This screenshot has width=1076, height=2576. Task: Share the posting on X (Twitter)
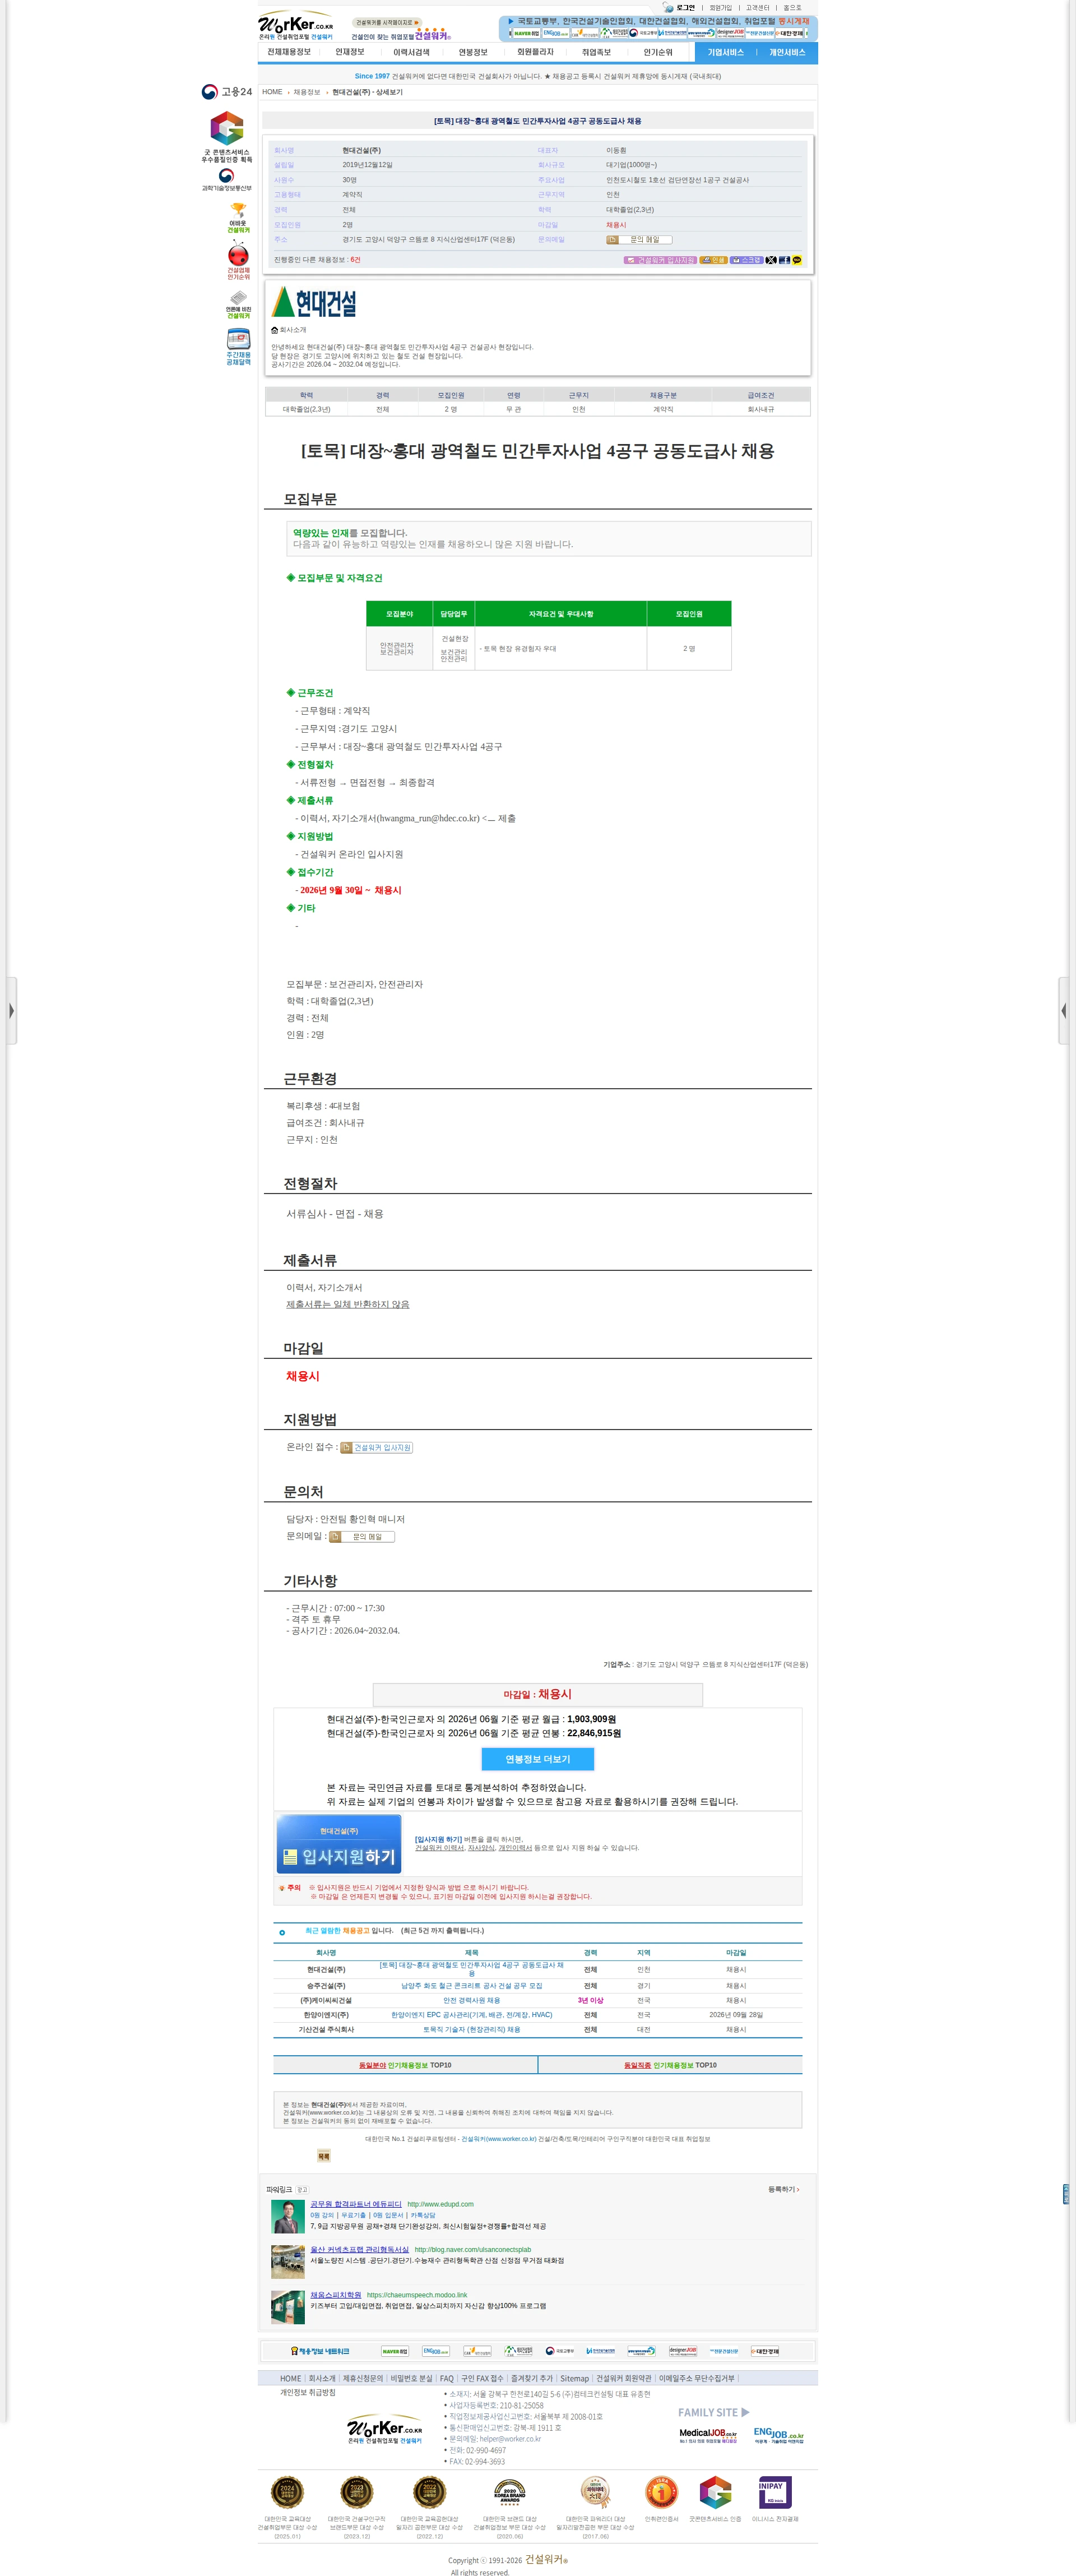coord(771,260)
